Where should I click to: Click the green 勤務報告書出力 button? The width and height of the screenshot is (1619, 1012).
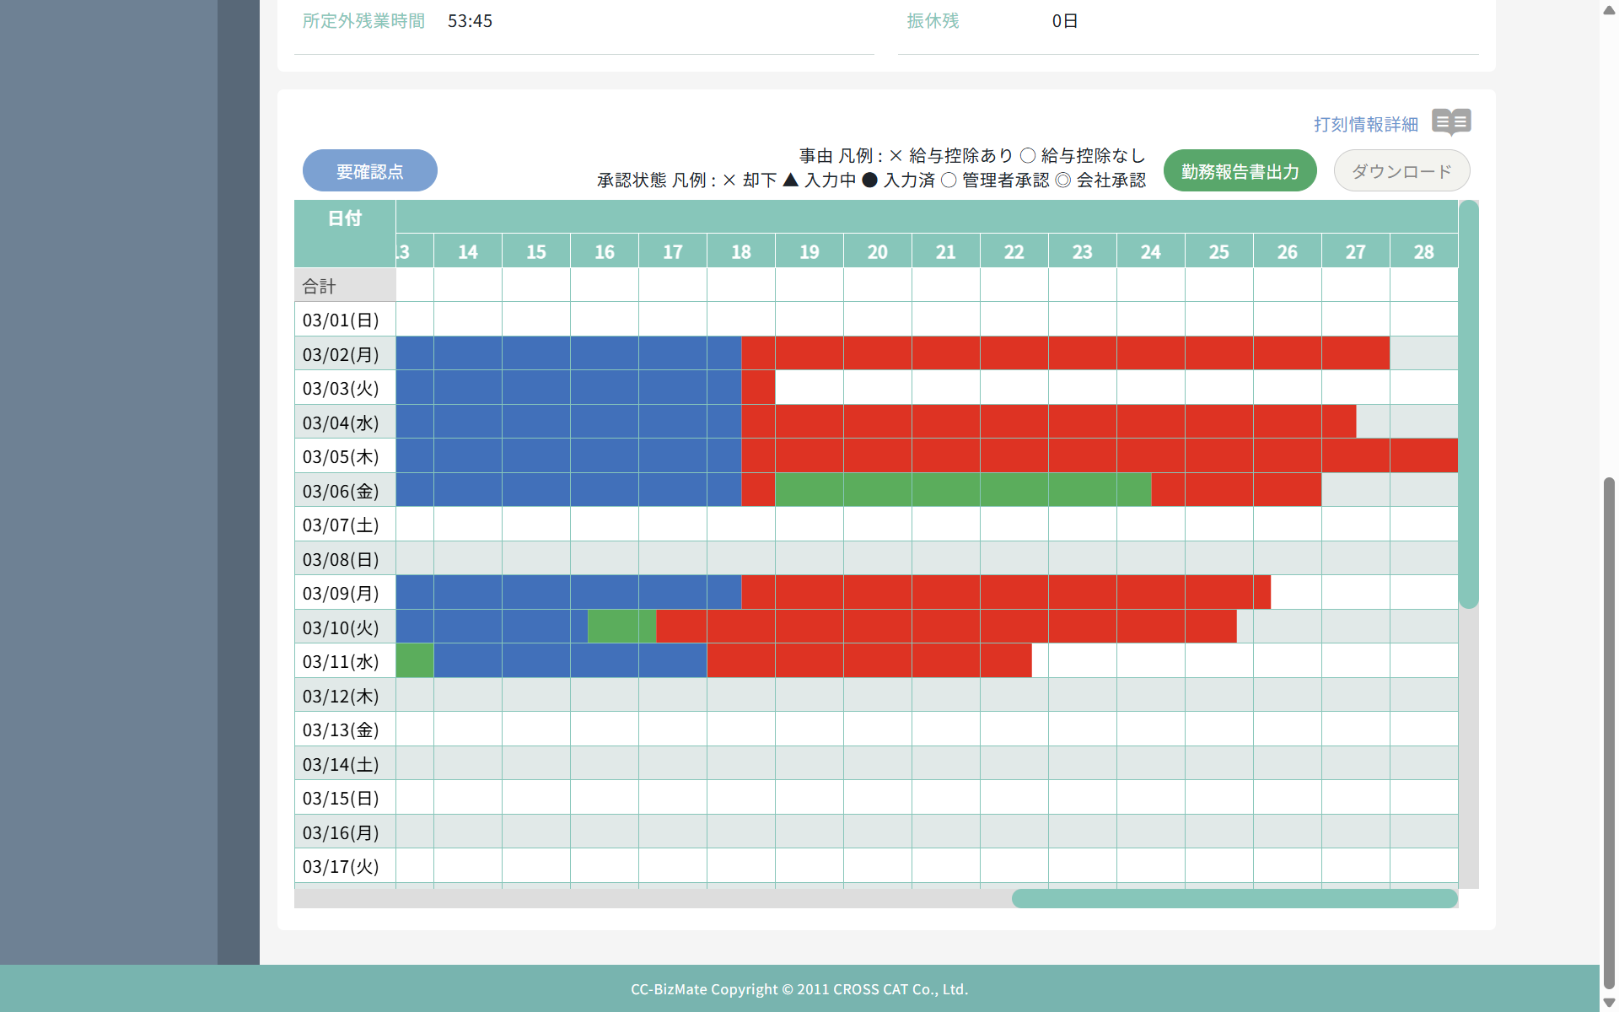click(x=1239, y=171)
